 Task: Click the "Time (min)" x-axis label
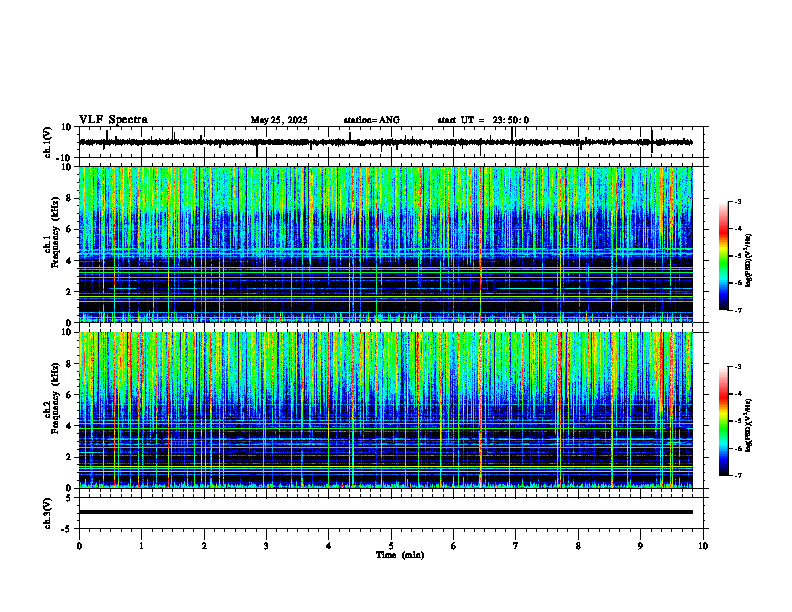400,555
